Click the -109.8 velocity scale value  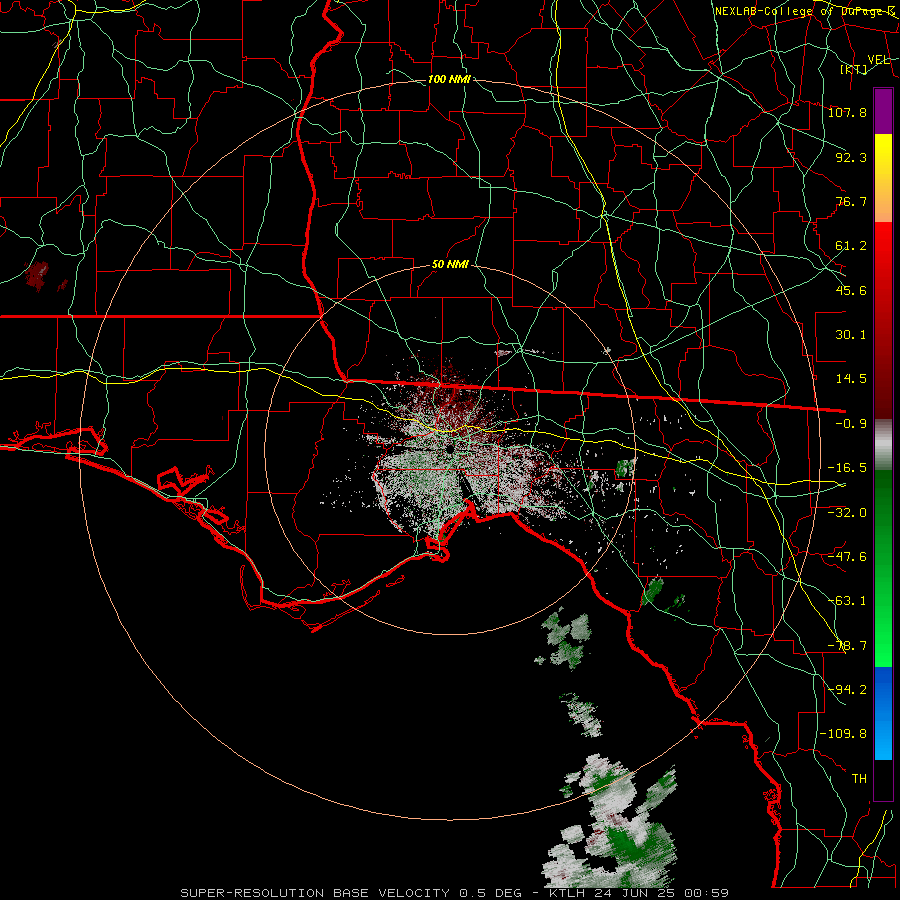[843, 734]
